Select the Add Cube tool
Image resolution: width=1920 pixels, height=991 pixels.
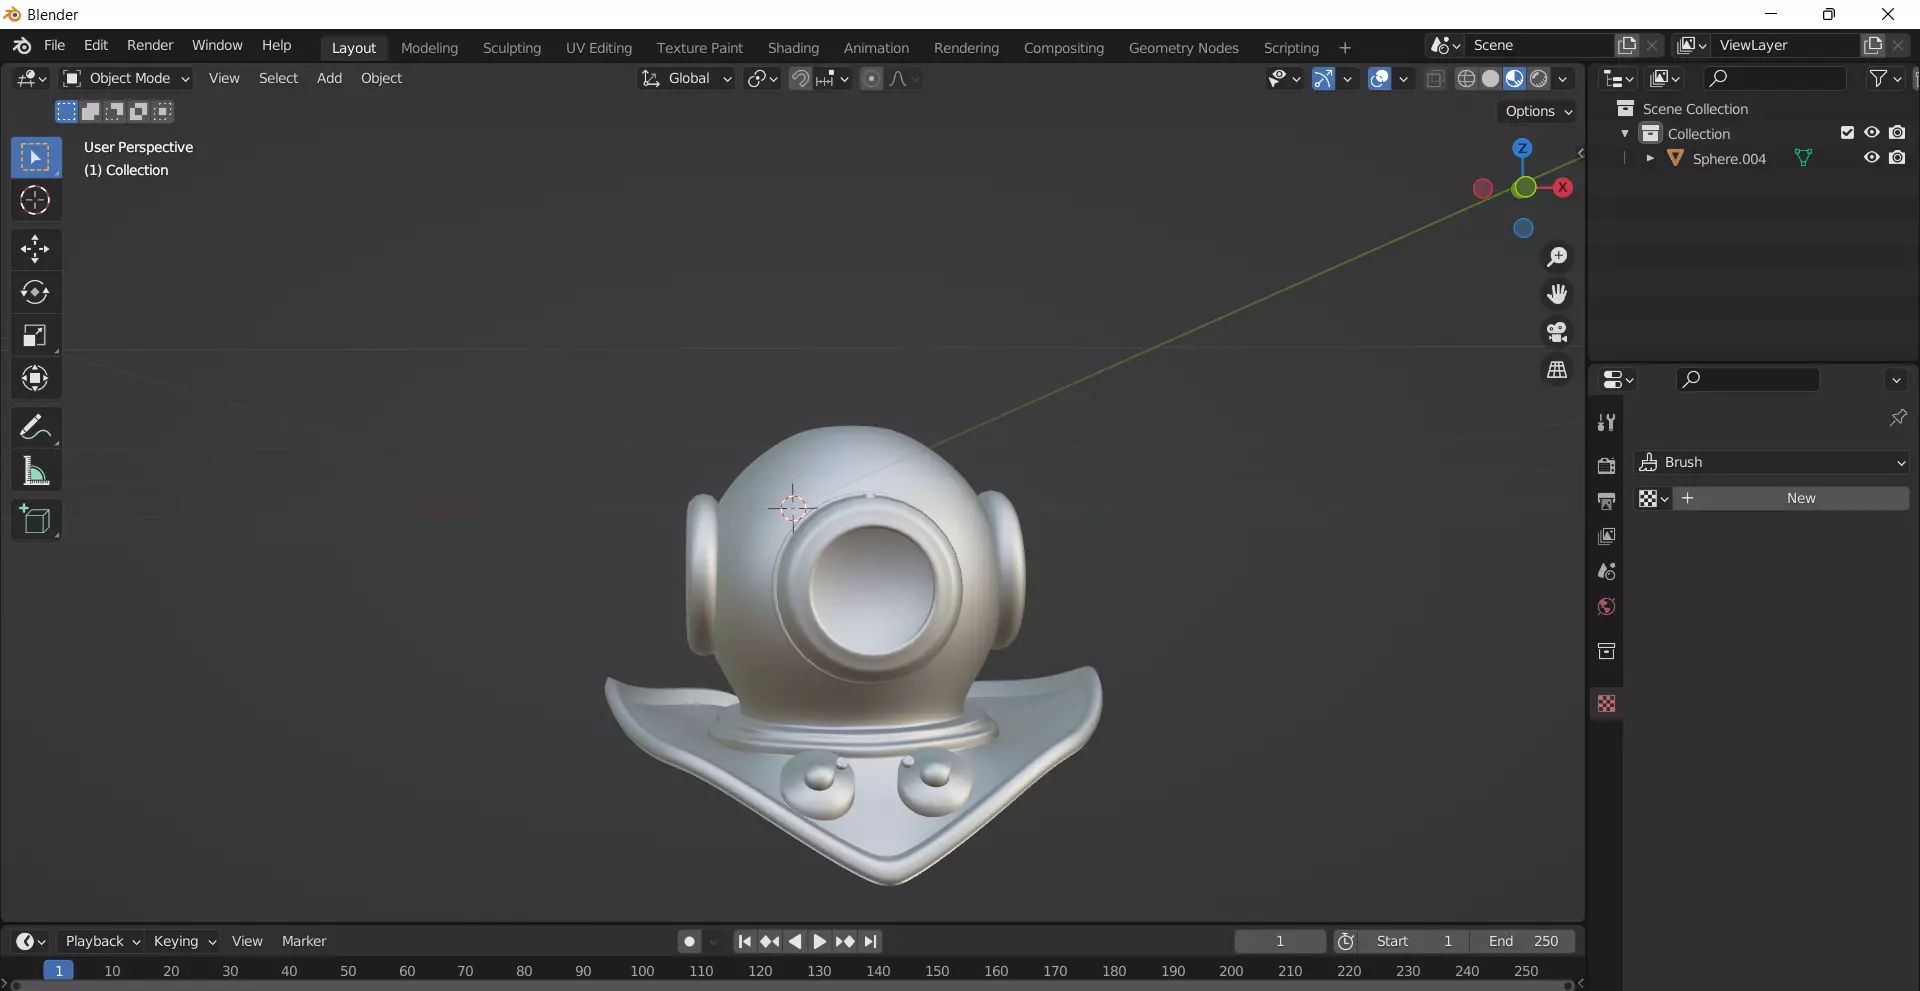(x=36, y=519)
